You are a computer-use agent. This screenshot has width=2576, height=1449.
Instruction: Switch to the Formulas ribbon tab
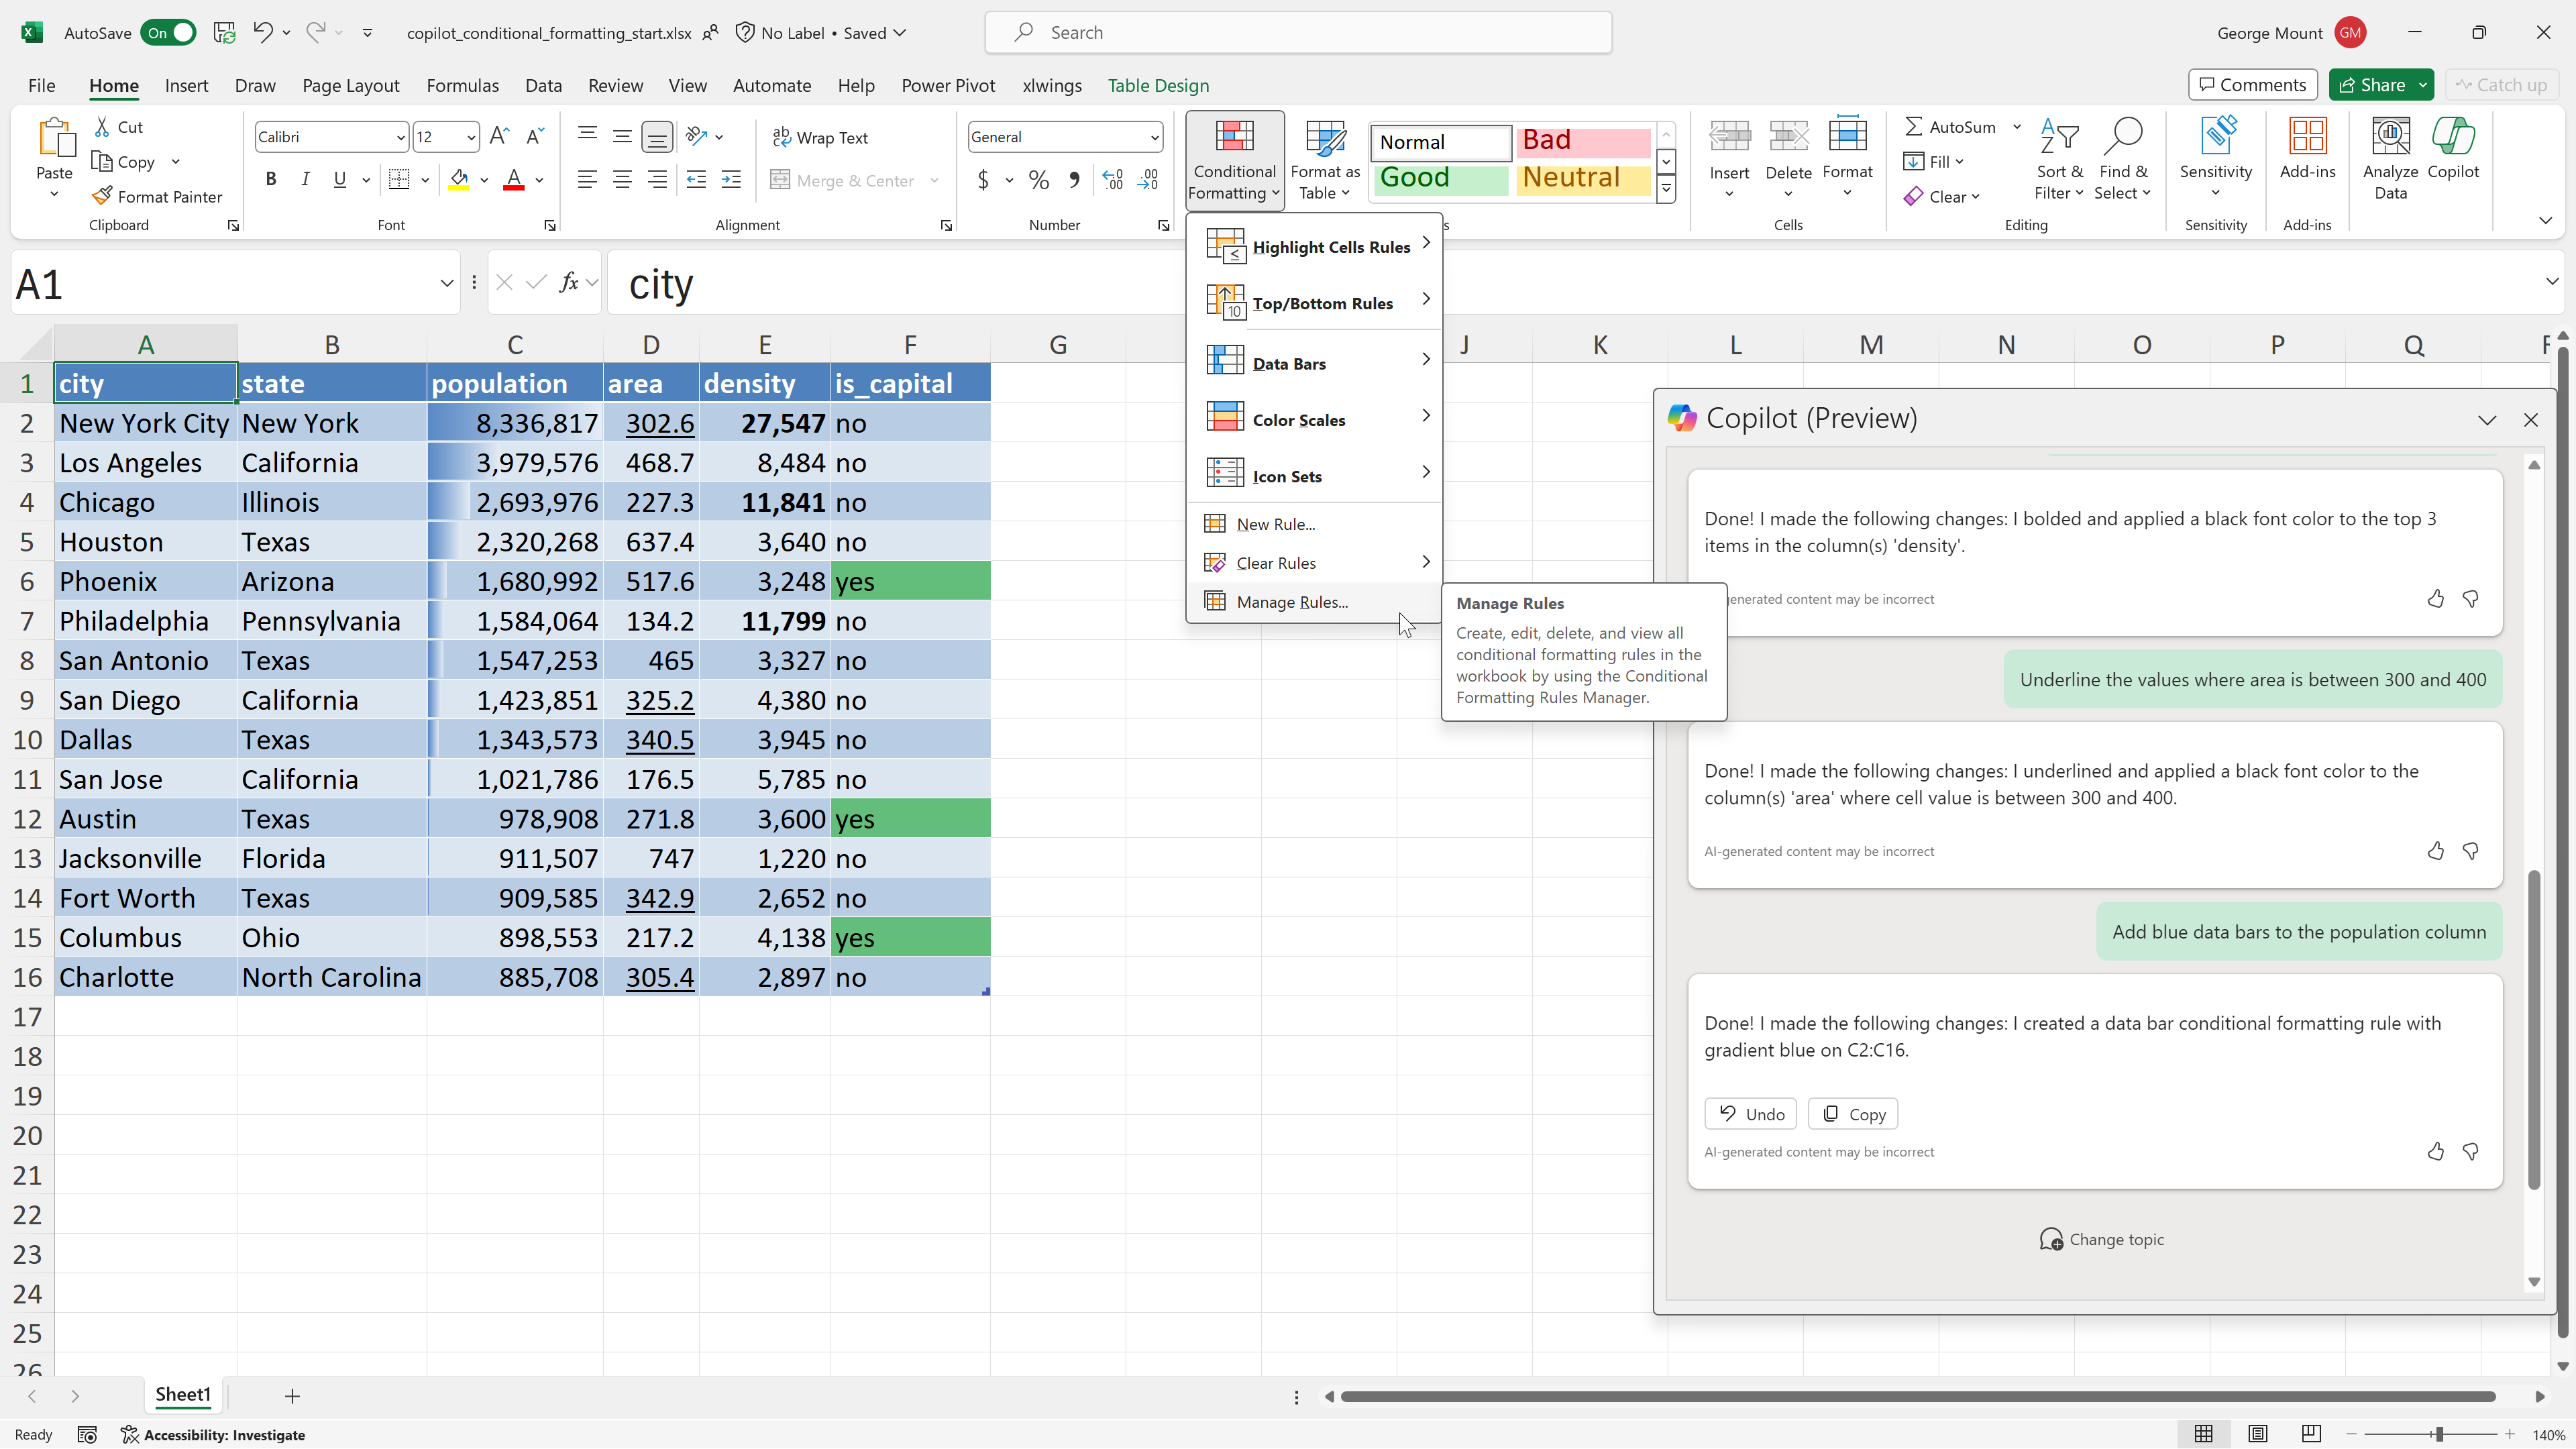point(462,85)
